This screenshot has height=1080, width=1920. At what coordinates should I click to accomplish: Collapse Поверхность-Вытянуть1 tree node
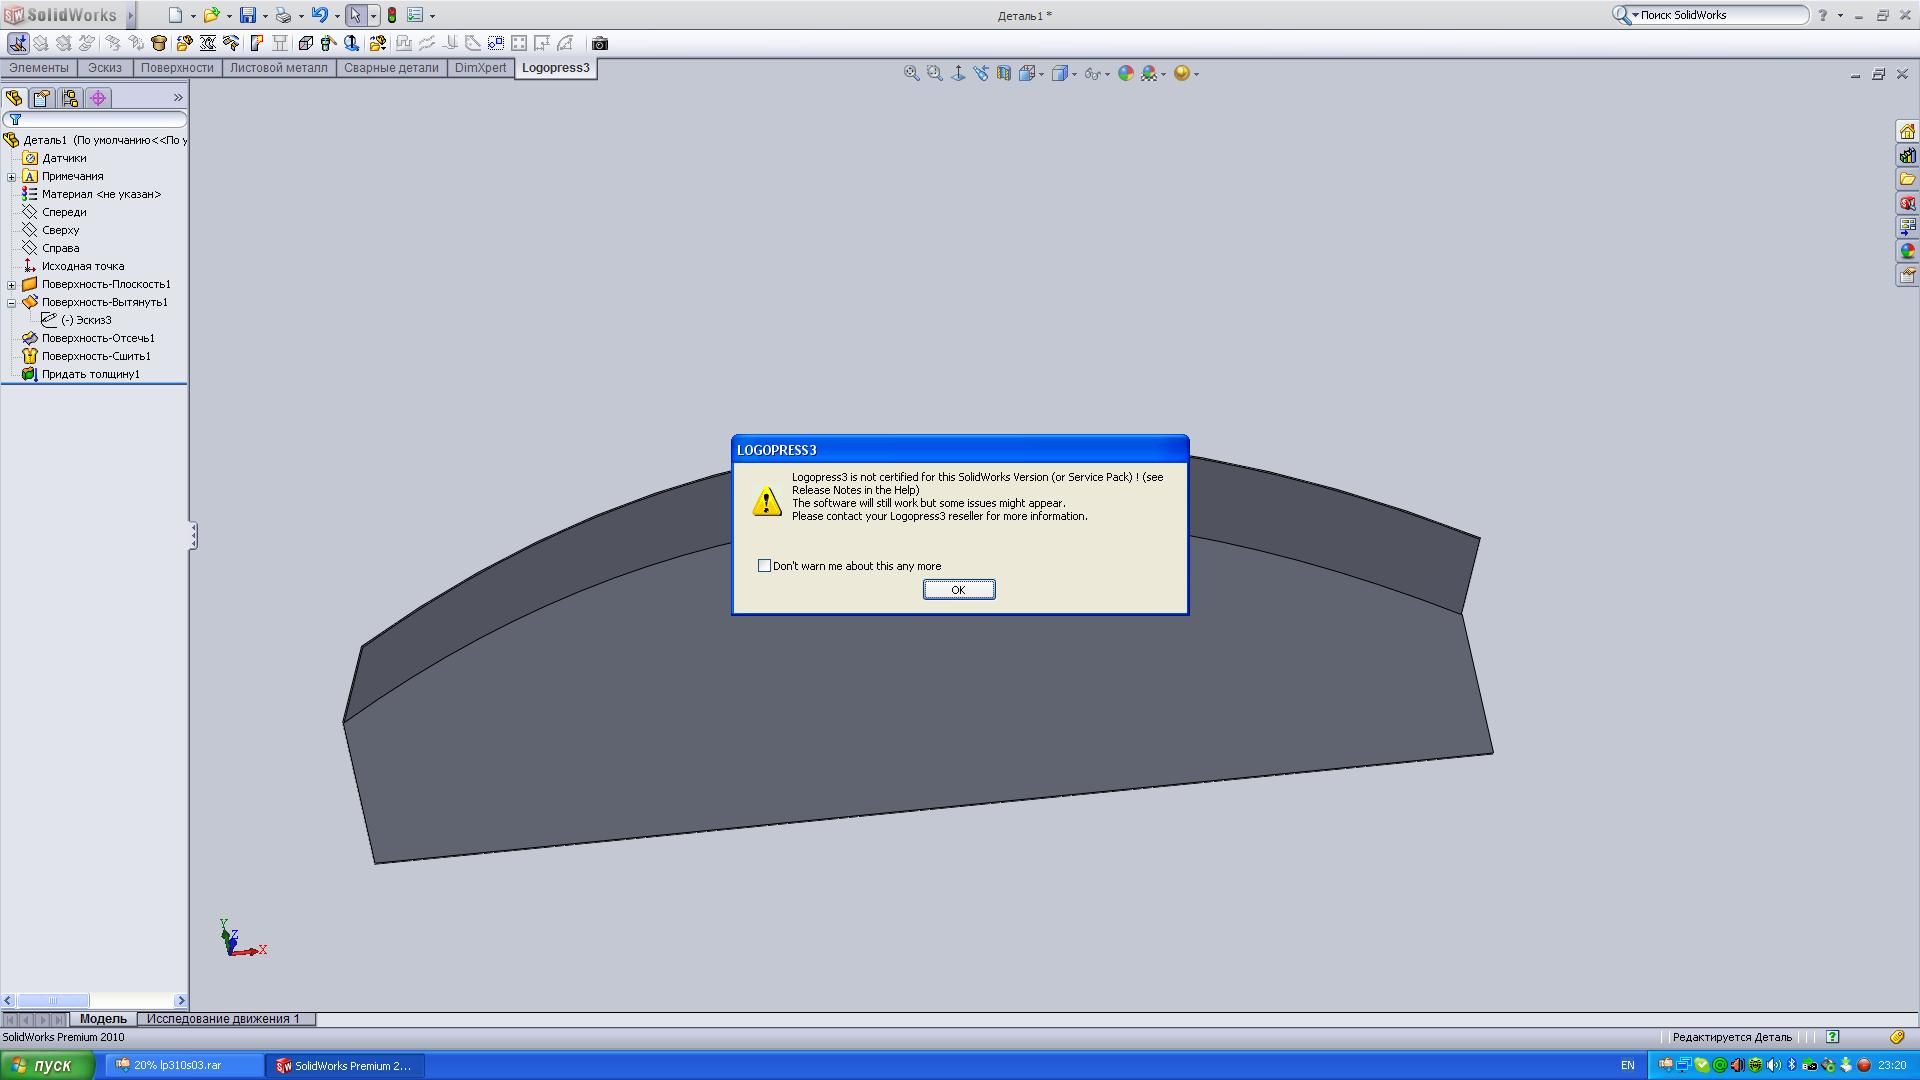pyautogui.click(x=12, y=303)
